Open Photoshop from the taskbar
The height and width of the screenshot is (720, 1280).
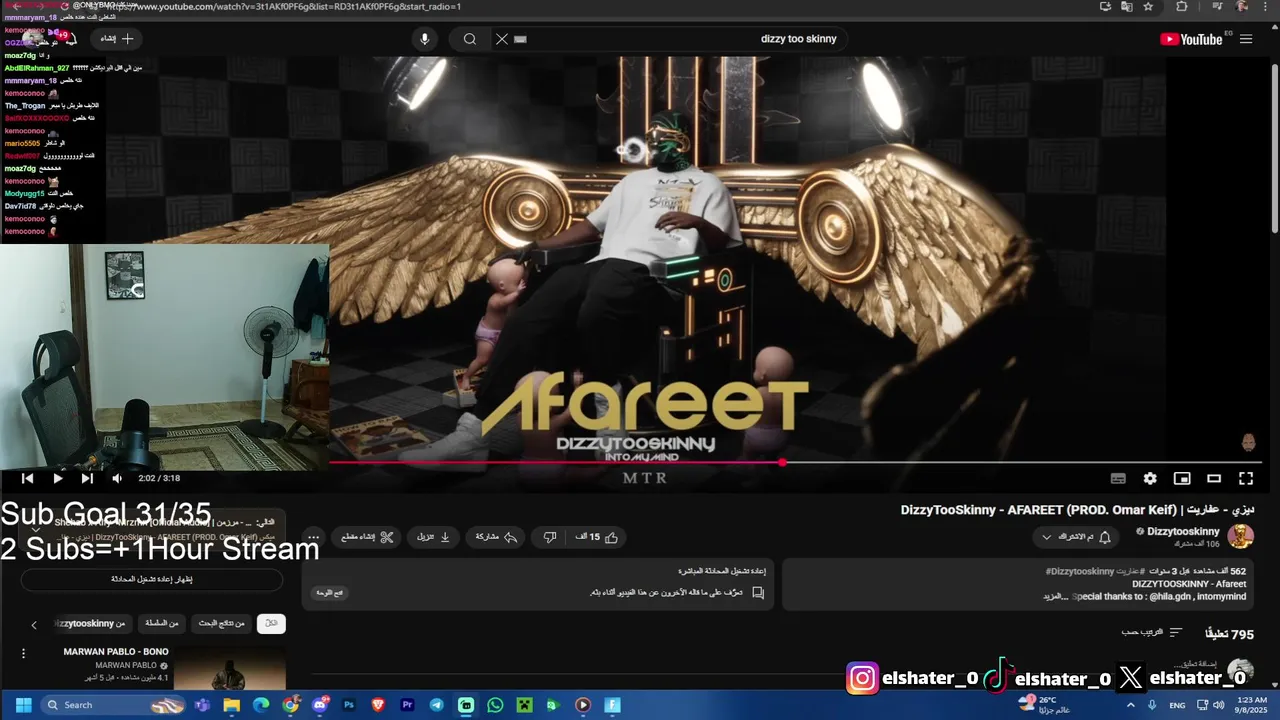(349, 705)
